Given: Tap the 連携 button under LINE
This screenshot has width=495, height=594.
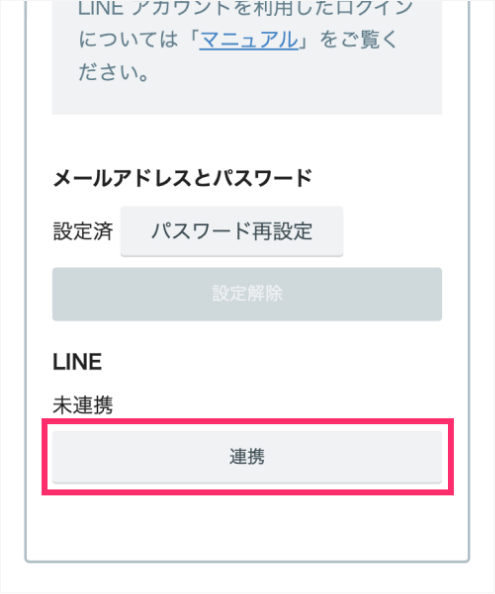Looking at the screenshot, I should click(x=247, y=456).
